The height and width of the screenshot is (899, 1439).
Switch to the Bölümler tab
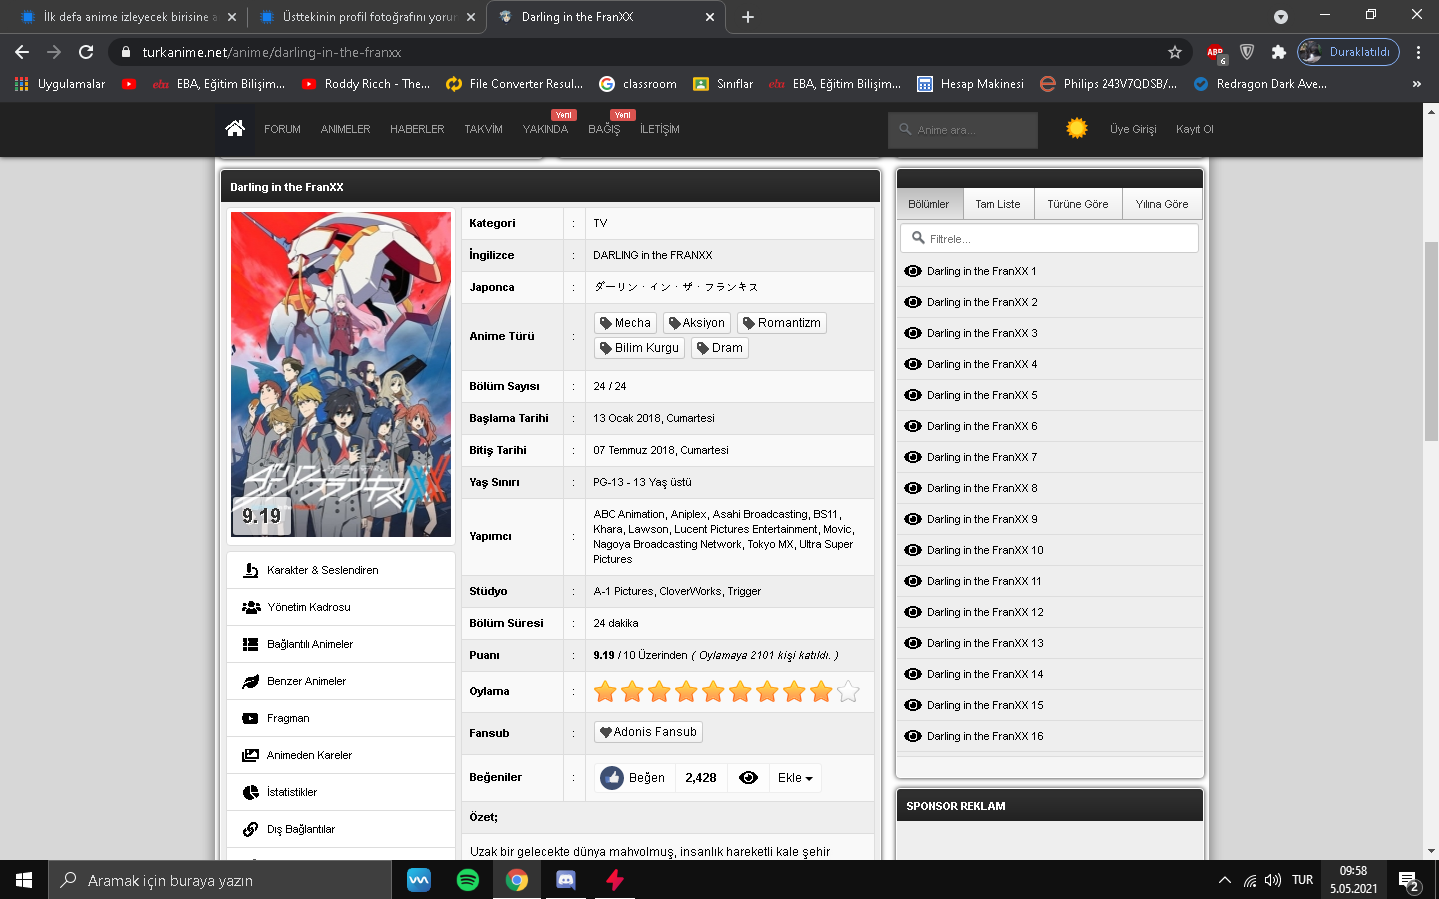pyautogui.click(x=929, y=204)
